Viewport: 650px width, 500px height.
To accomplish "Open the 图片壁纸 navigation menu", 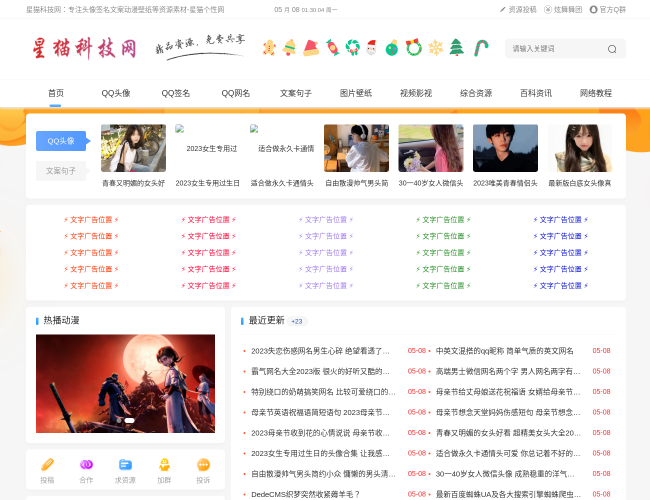I will [356, 93].
